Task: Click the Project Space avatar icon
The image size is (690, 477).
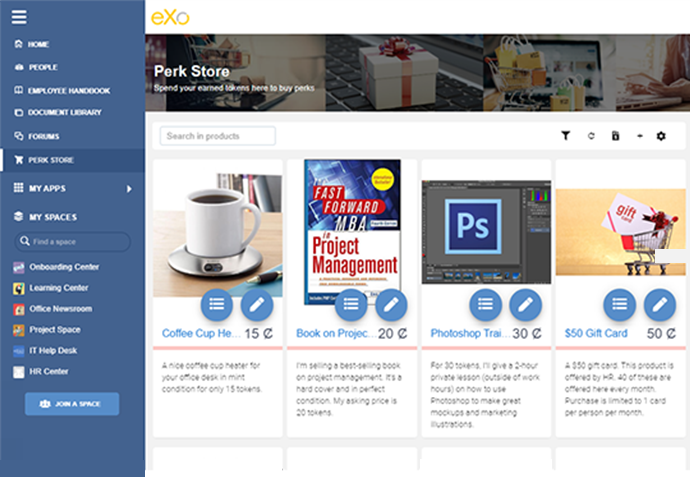Action: point(18,330)
